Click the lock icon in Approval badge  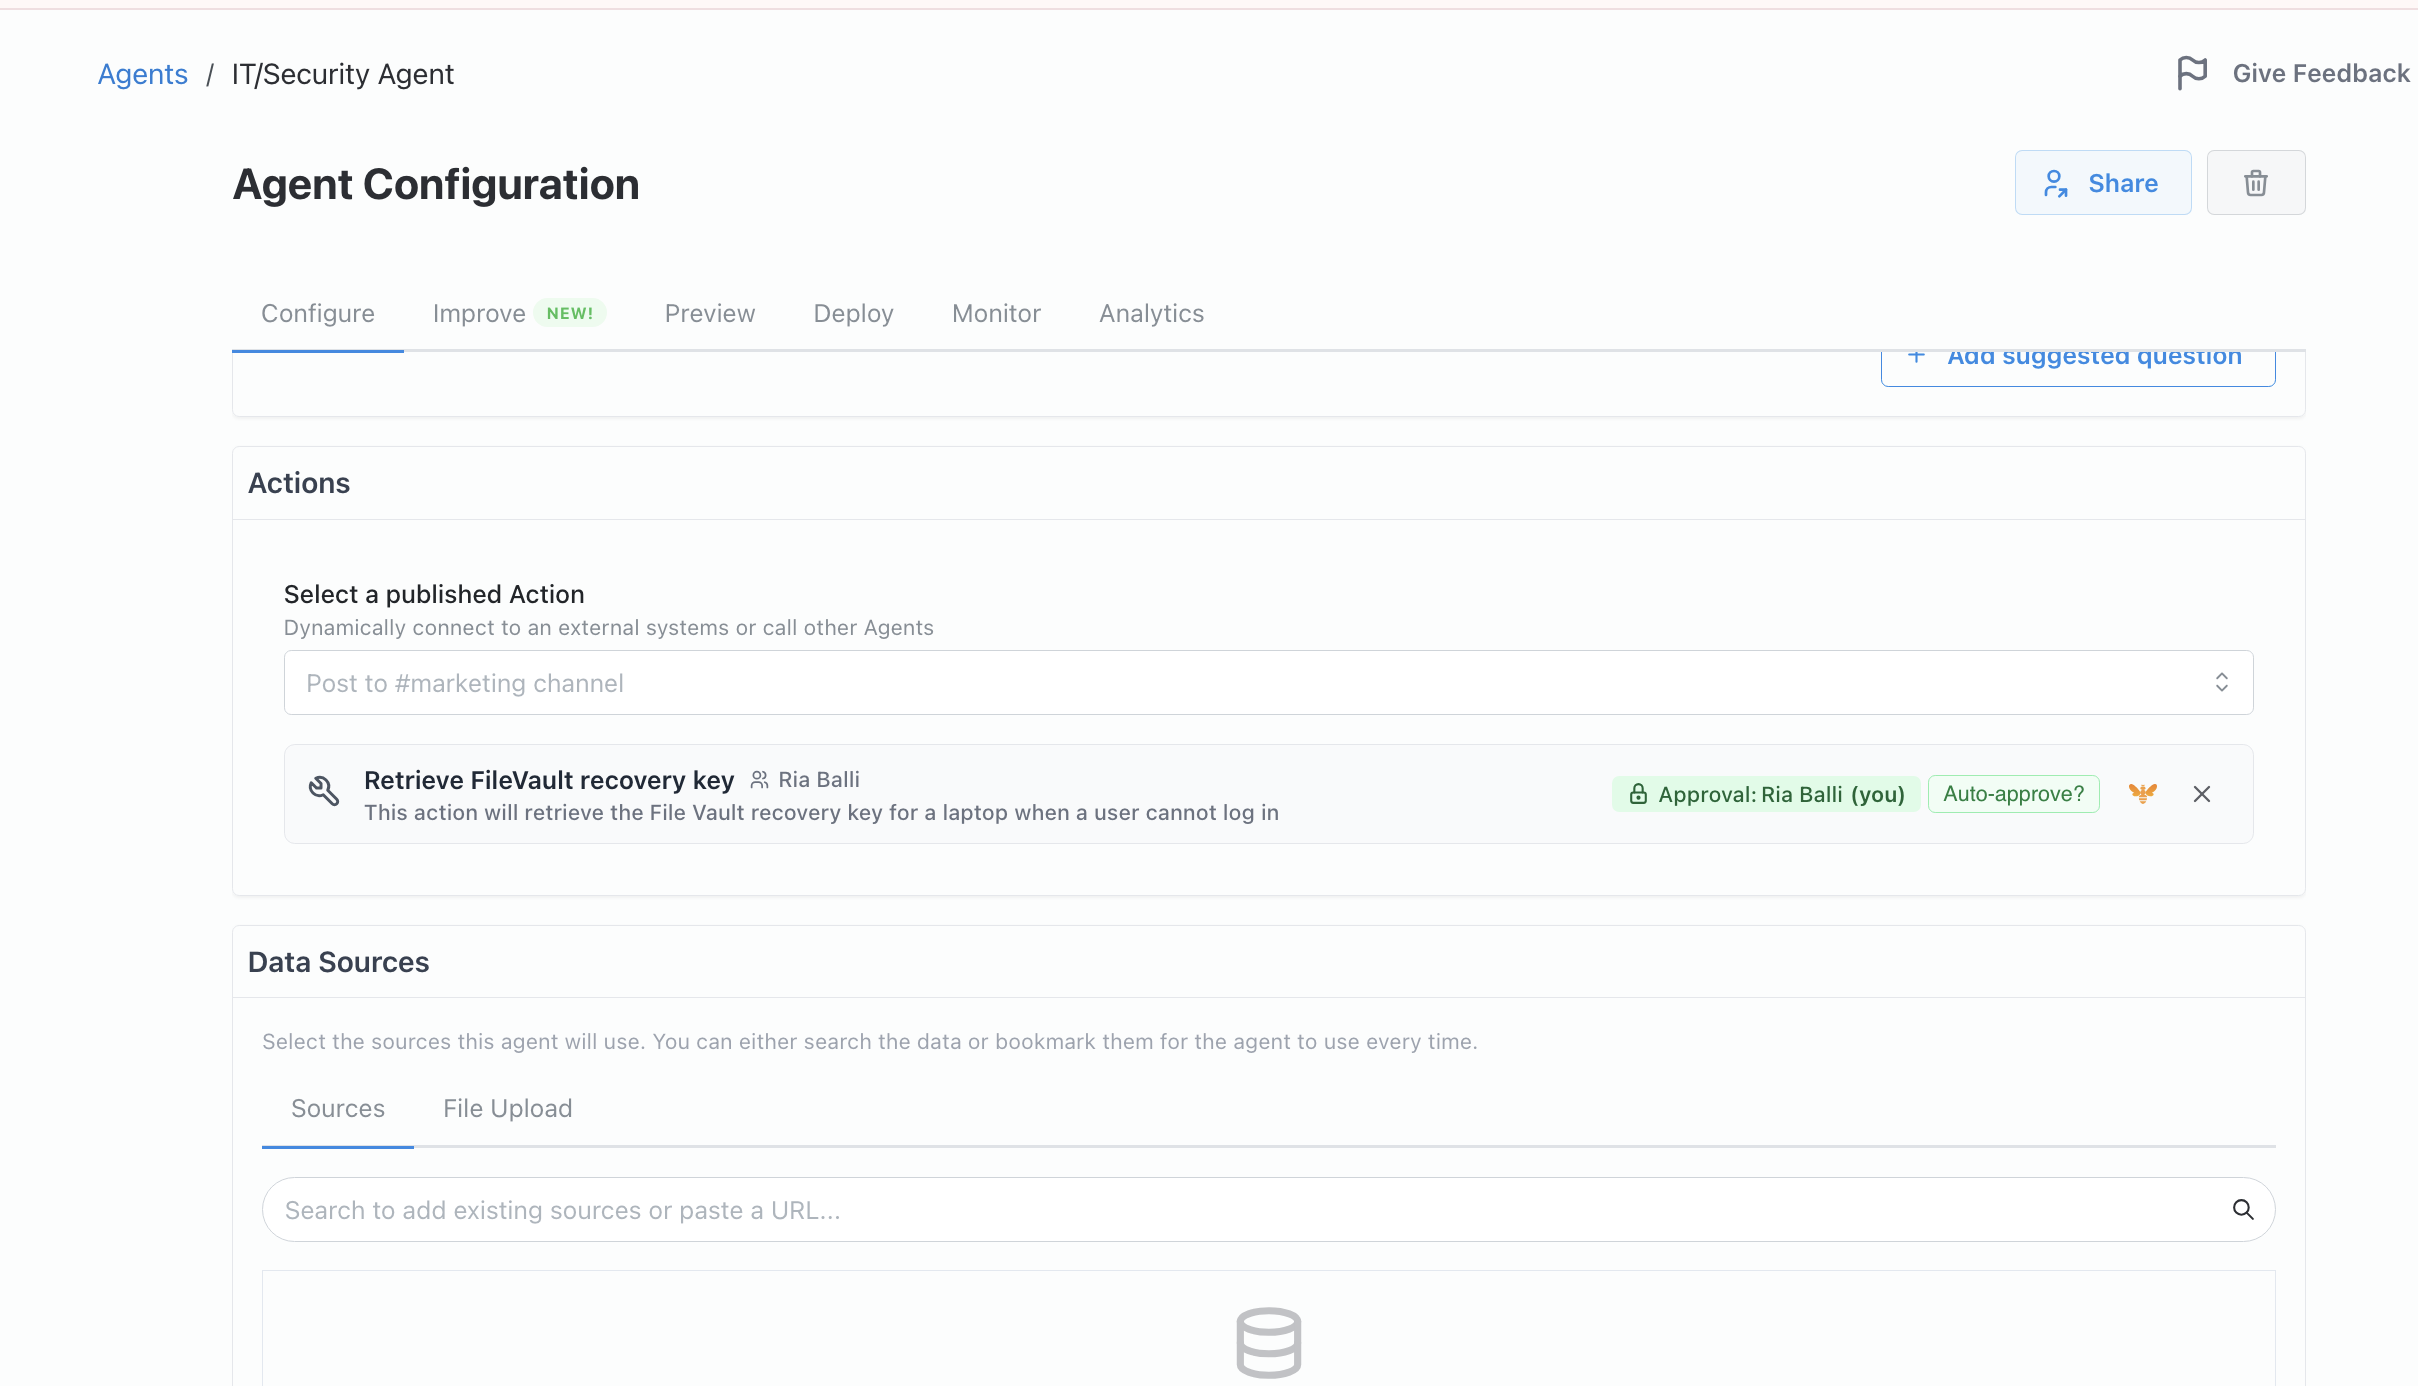[1638, 794]
